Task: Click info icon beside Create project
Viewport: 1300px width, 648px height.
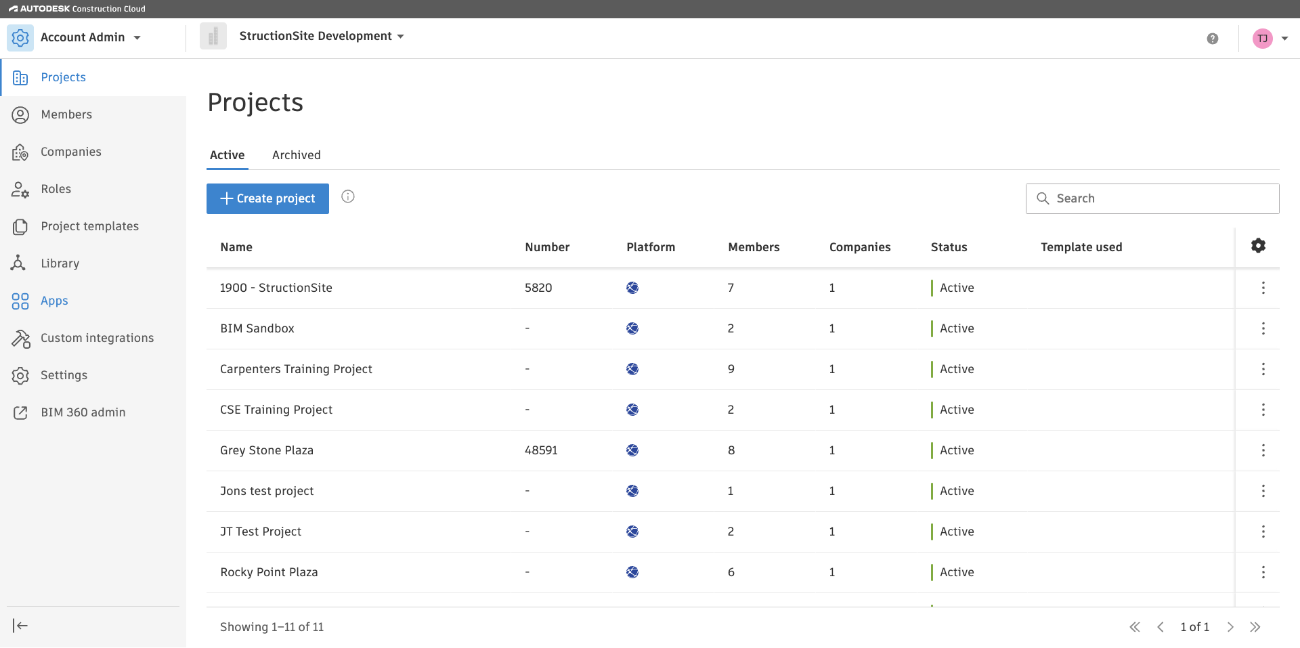Action: pos(348,197)
